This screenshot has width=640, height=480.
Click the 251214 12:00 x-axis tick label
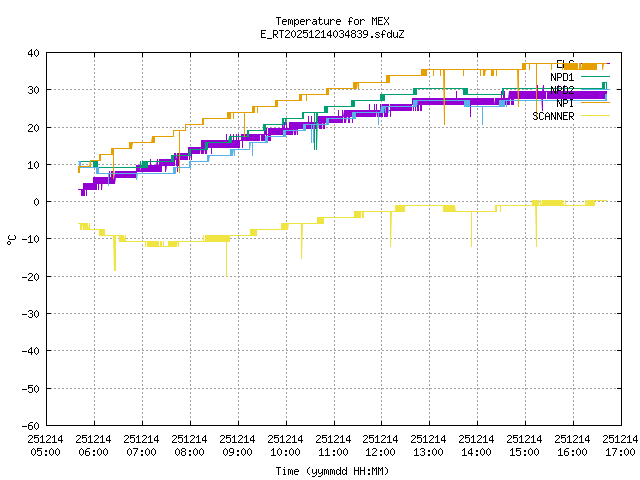tap(381, 444)
